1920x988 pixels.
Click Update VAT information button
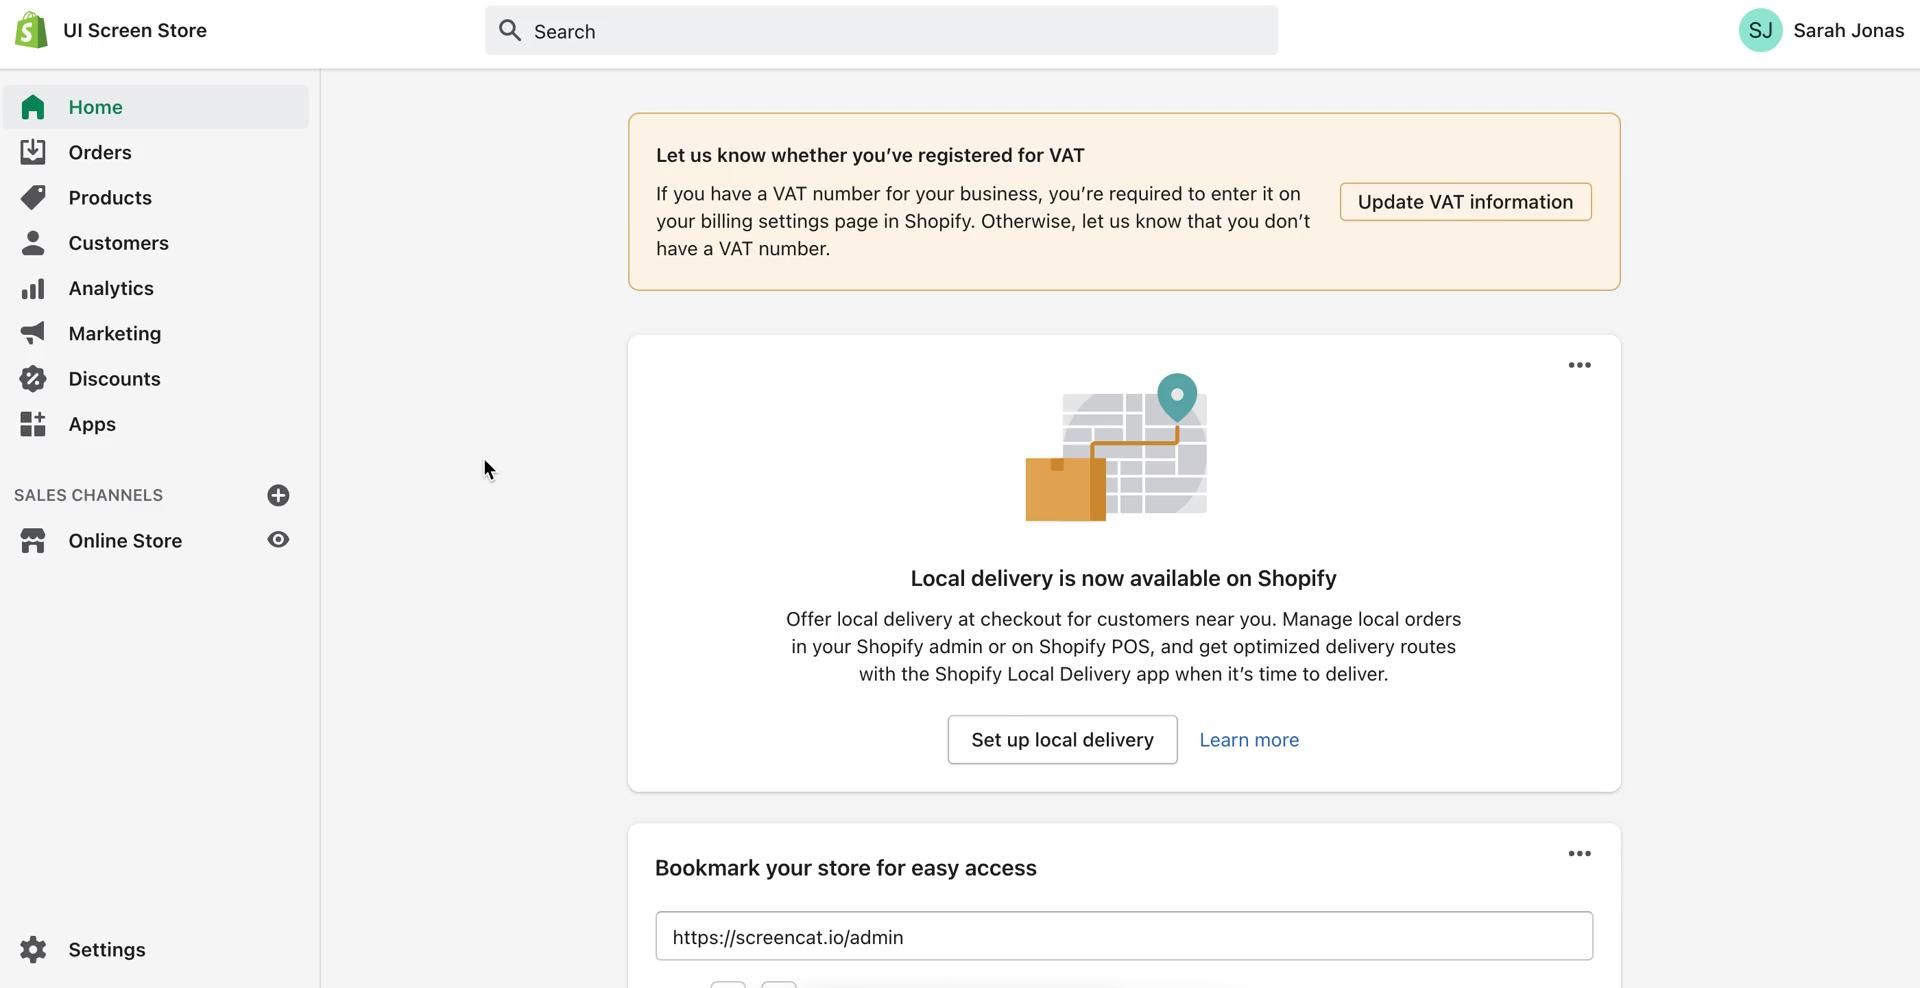click(x=1465, y=202)
